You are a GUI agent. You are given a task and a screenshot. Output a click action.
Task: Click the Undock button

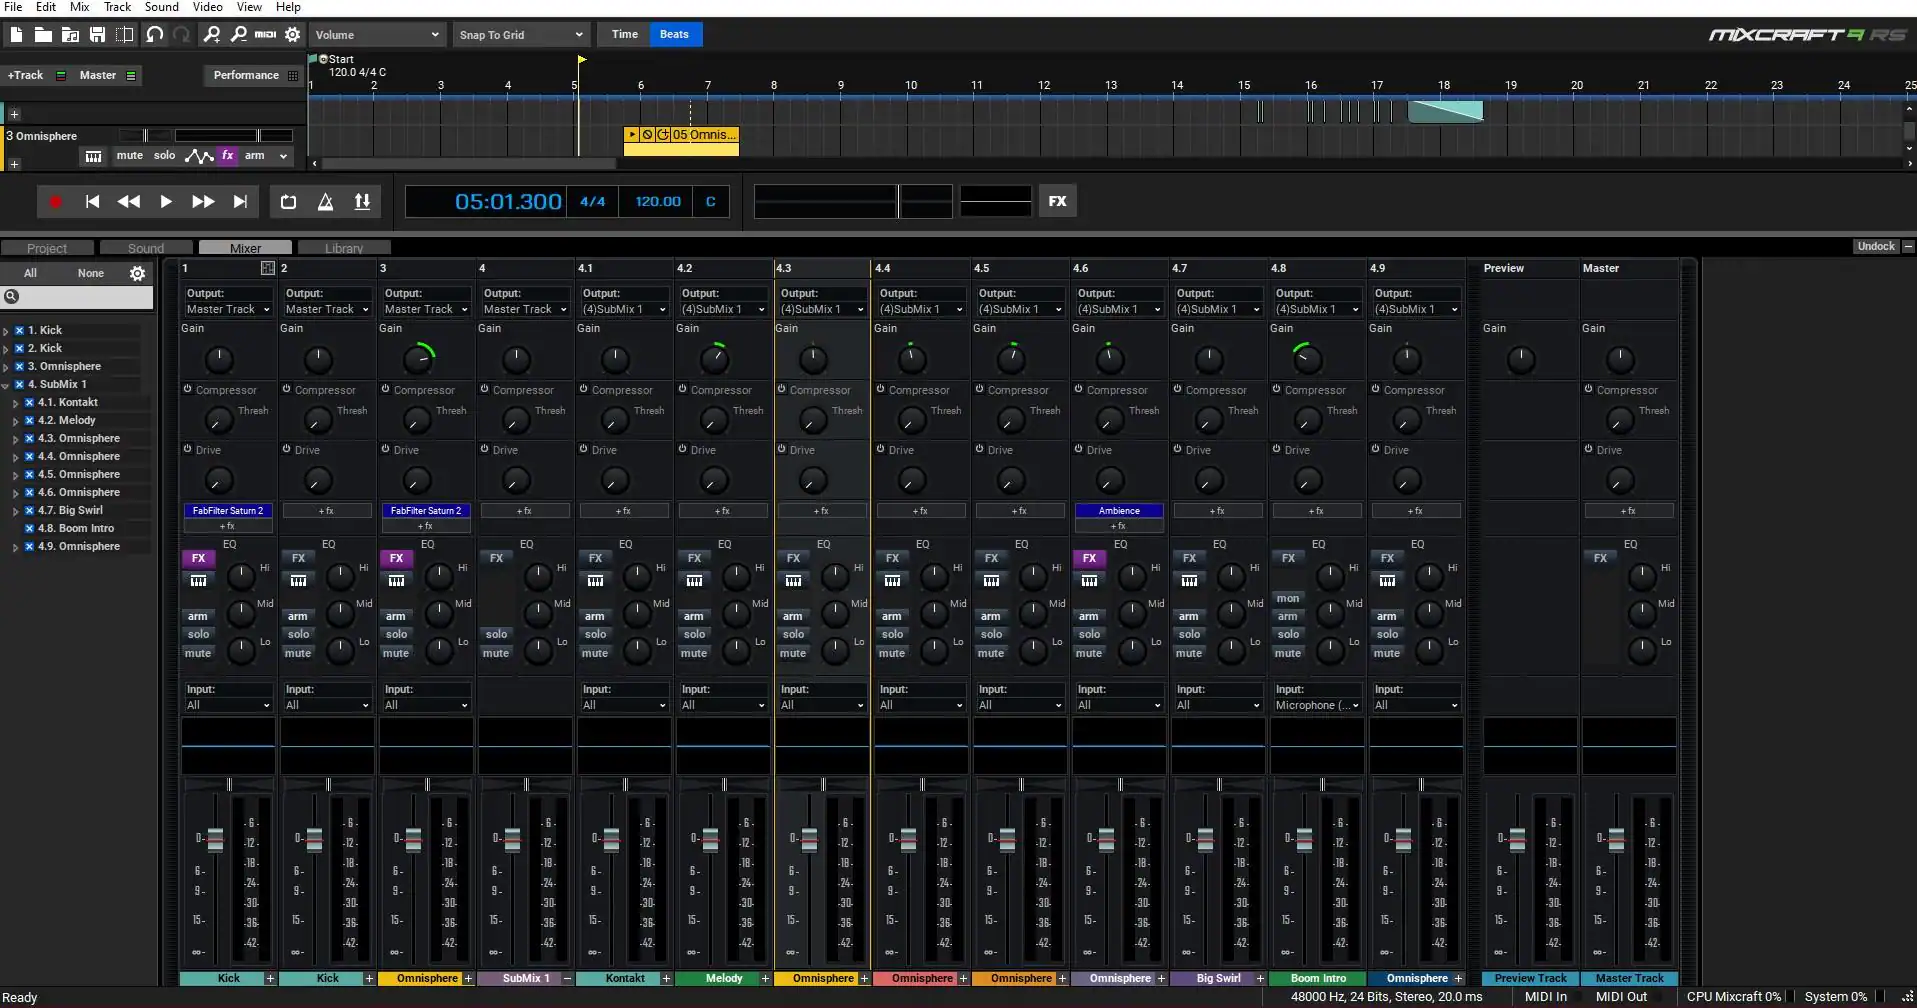pyautogui.click(x=1875, y=247)
